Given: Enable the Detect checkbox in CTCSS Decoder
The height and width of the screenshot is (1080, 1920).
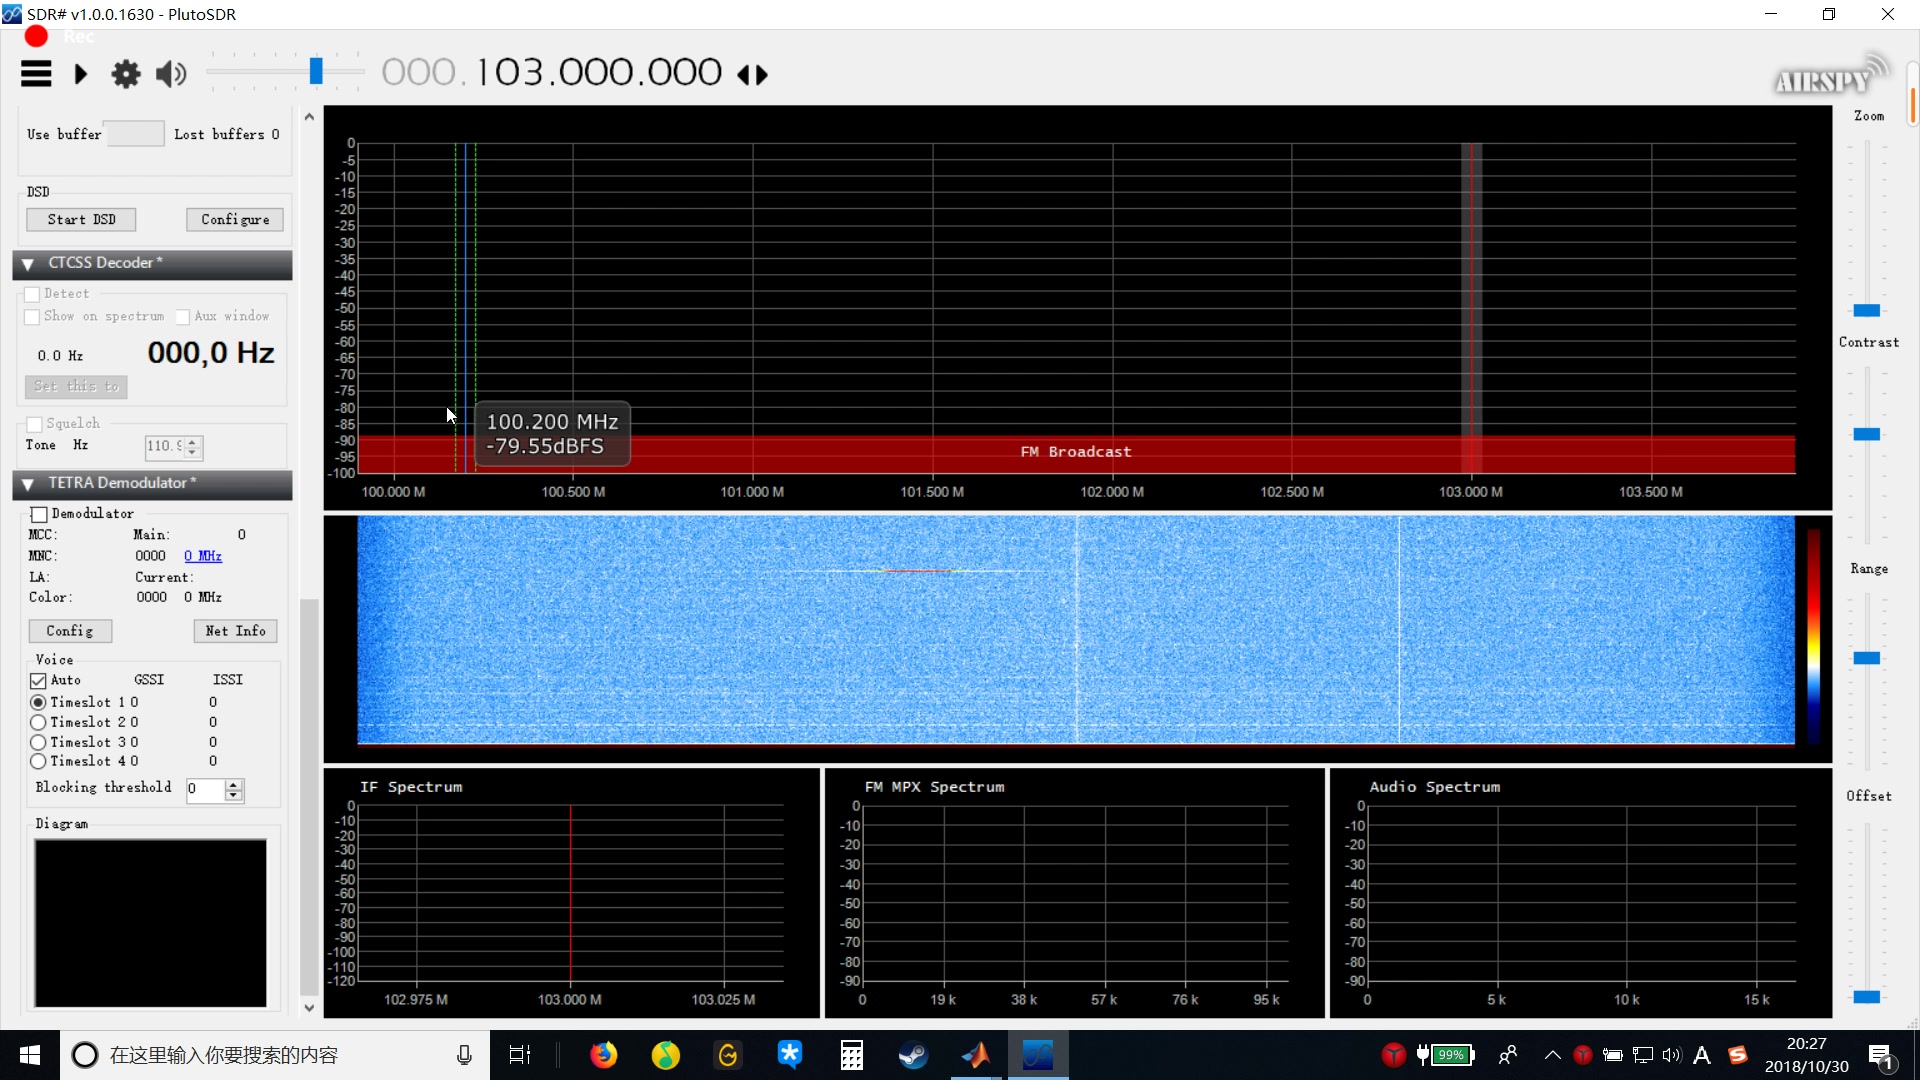Looking at the screenshot, I should pos(31,293).
